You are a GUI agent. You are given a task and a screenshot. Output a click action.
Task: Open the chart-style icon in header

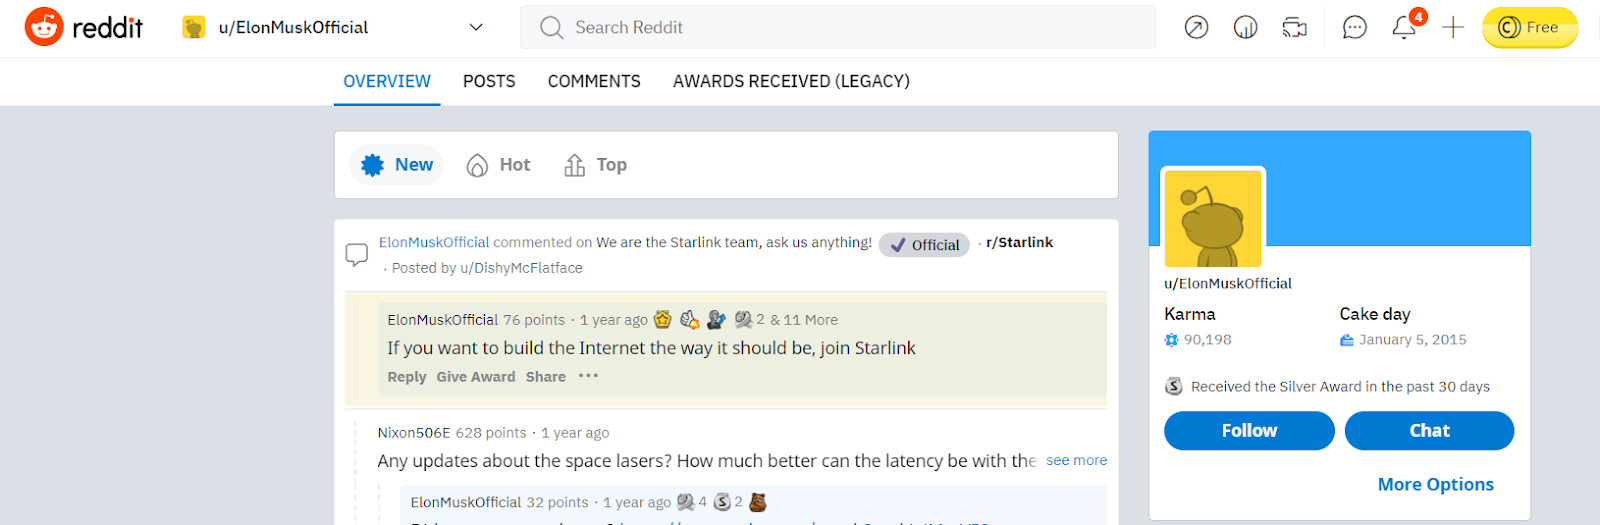(1245, 27)
